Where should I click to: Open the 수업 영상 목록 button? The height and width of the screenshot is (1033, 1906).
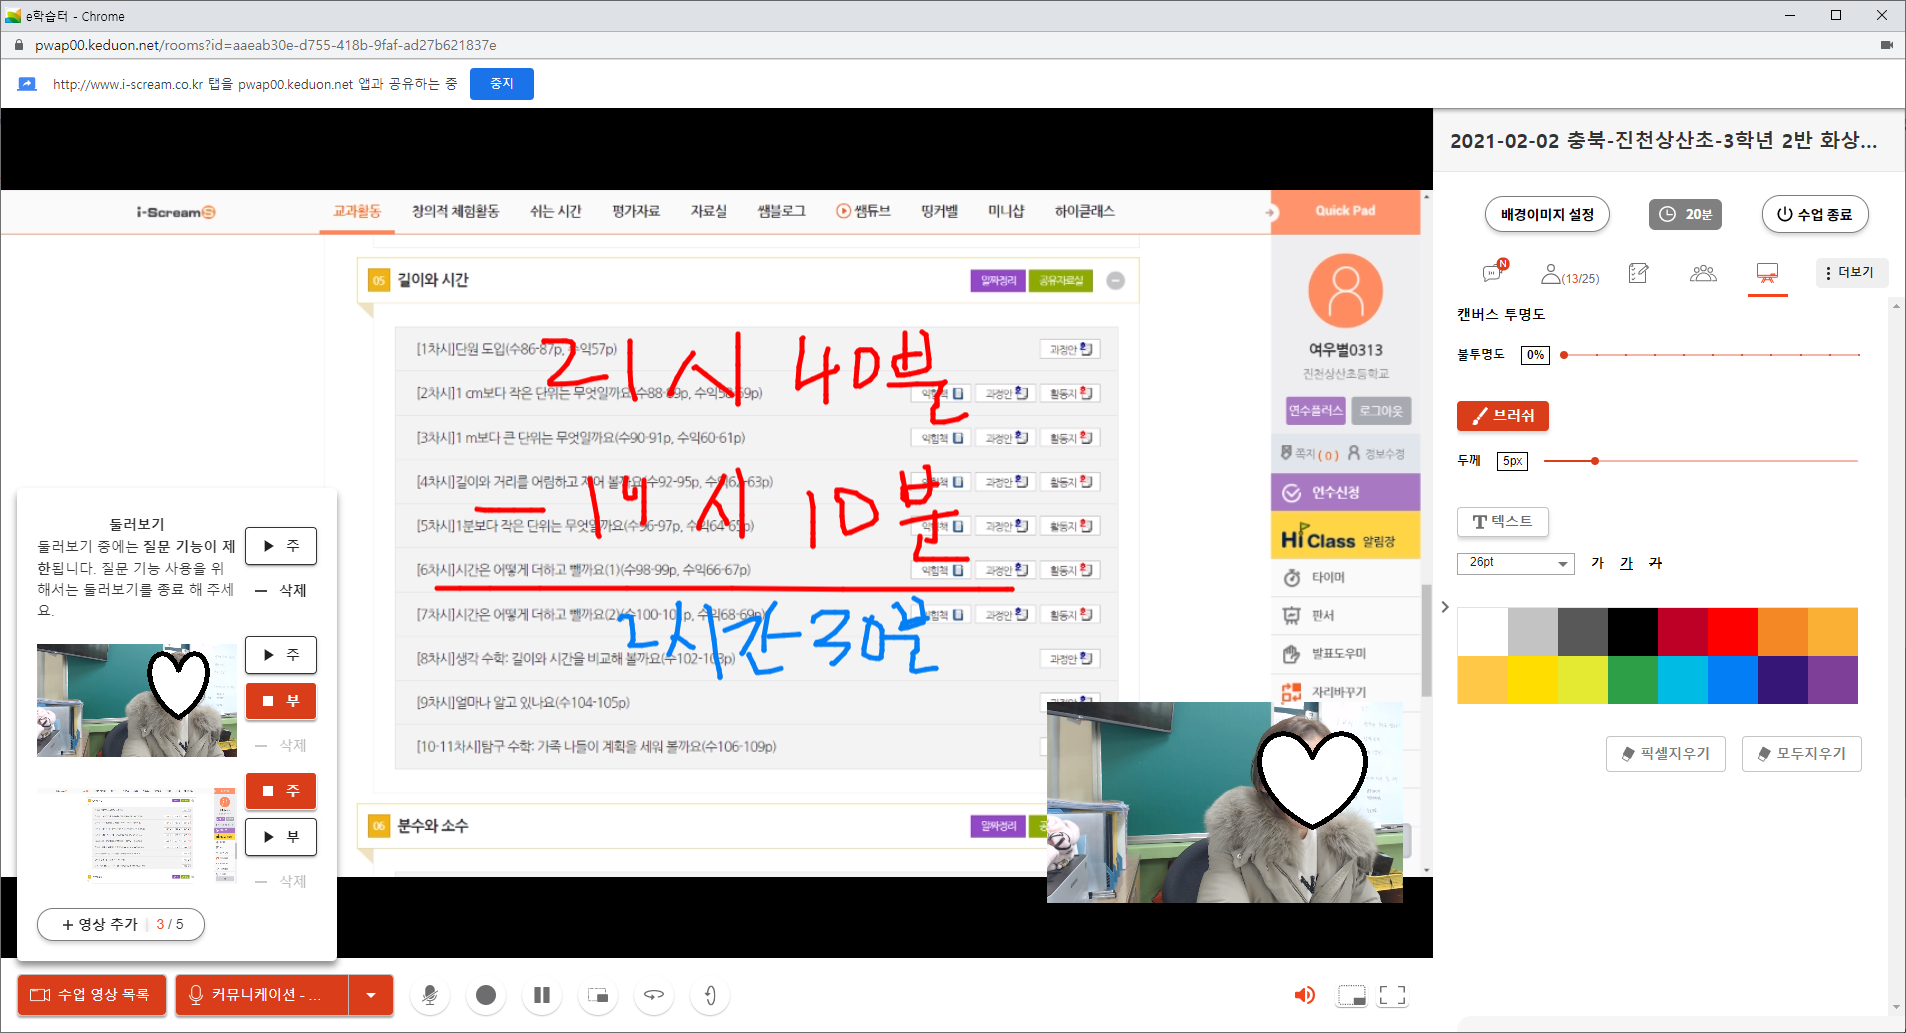click(x=92, y=995)
